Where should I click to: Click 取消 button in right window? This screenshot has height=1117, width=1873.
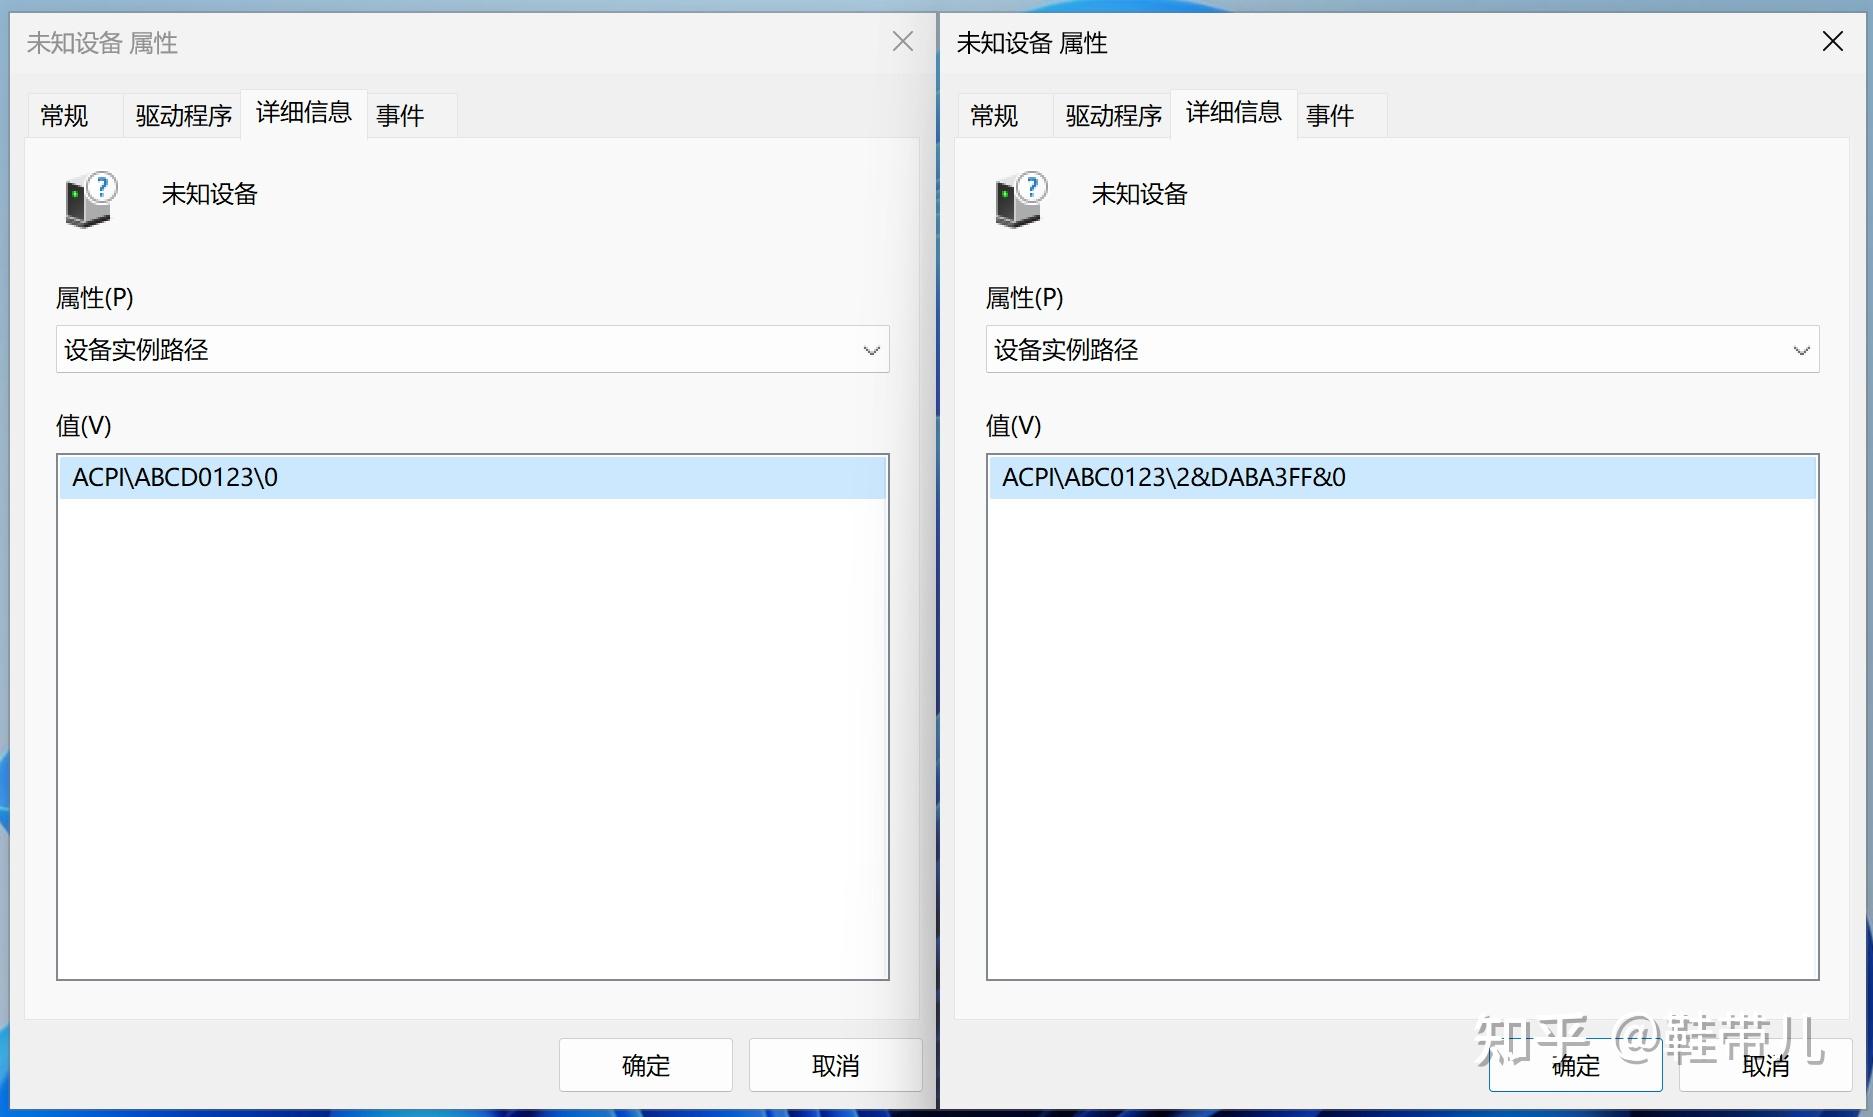1766,1065
